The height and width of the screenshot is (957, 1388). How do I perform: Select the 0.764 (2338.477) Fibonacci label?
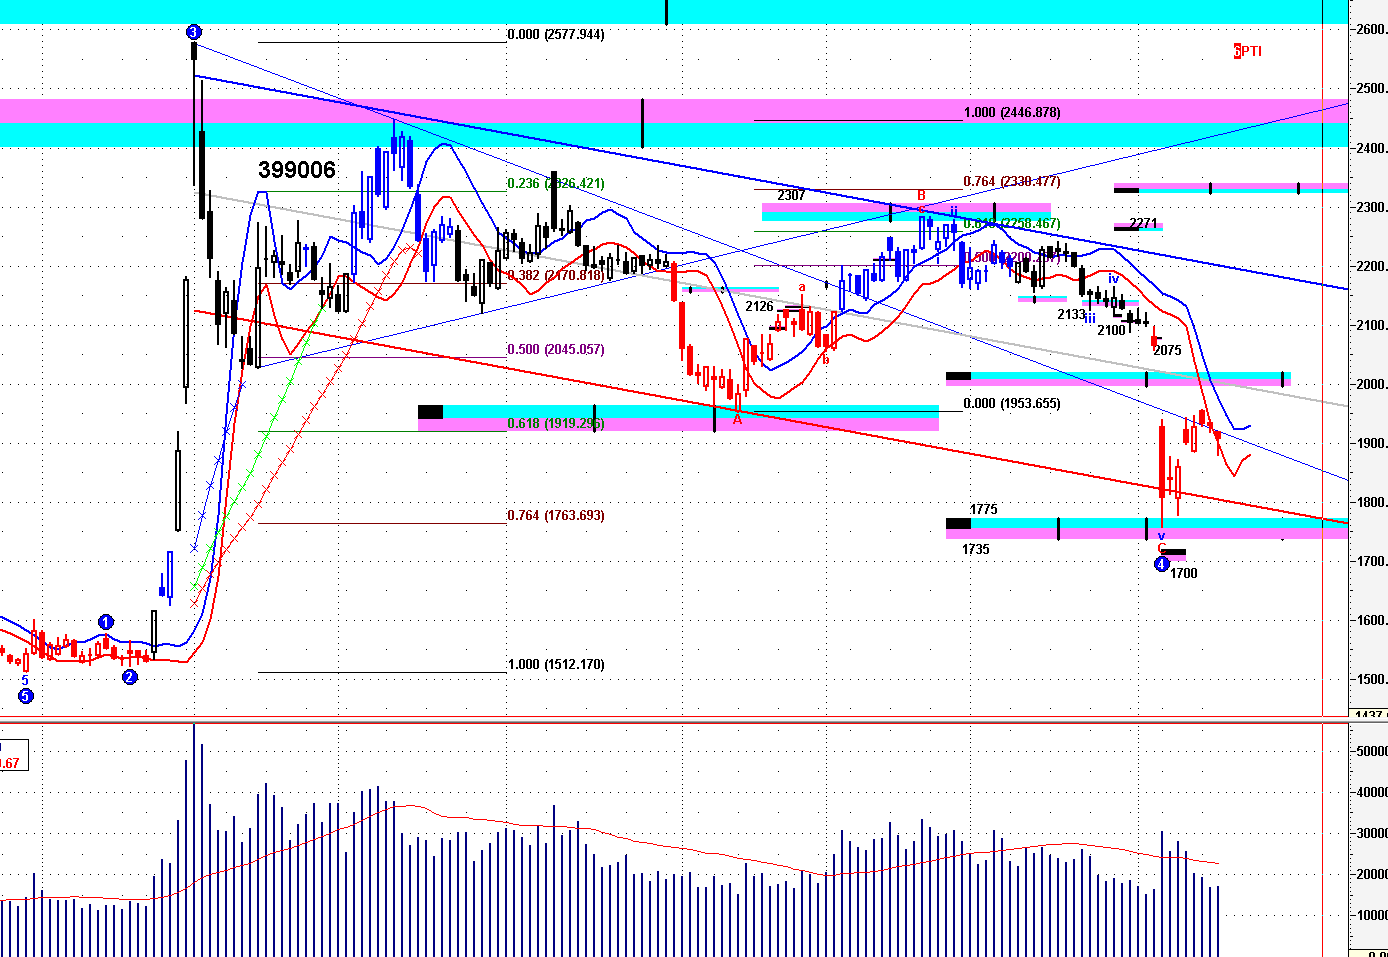[1012, 181]
